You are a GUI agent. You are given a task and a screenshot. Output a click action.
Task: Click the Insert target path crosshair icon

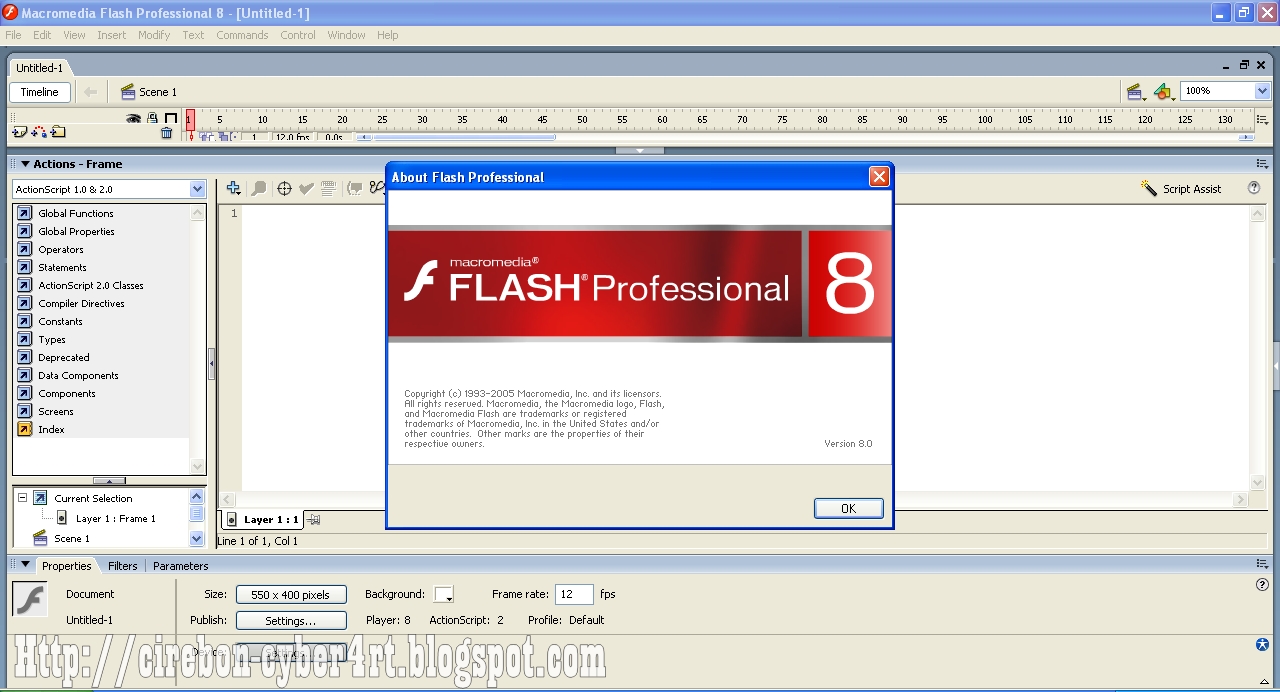pyautogui.click(x=284, y=188)
